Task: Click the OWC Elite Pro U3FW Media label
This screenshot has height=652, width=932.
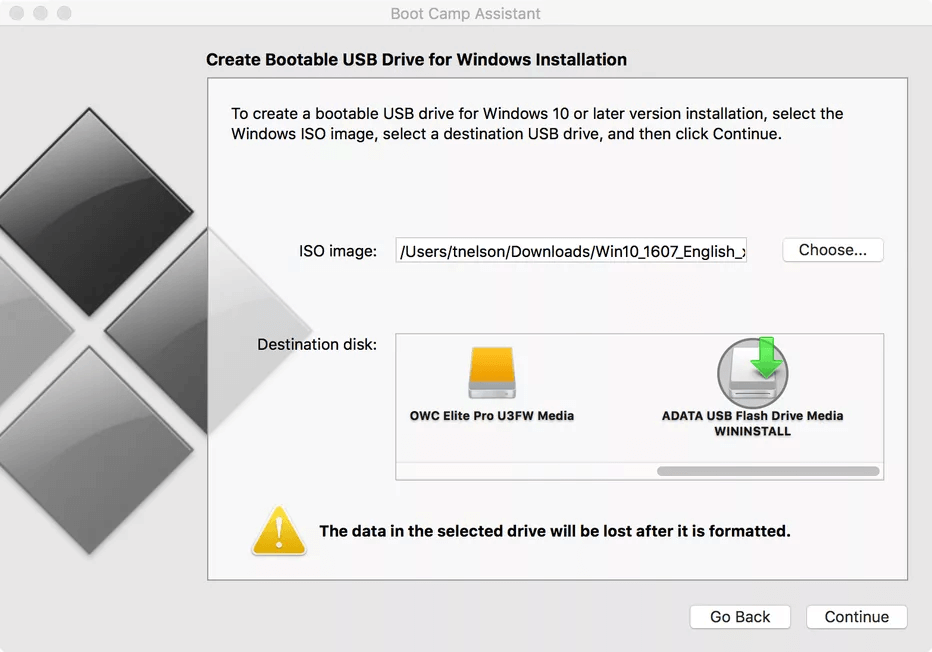Action: coord(491,414)
